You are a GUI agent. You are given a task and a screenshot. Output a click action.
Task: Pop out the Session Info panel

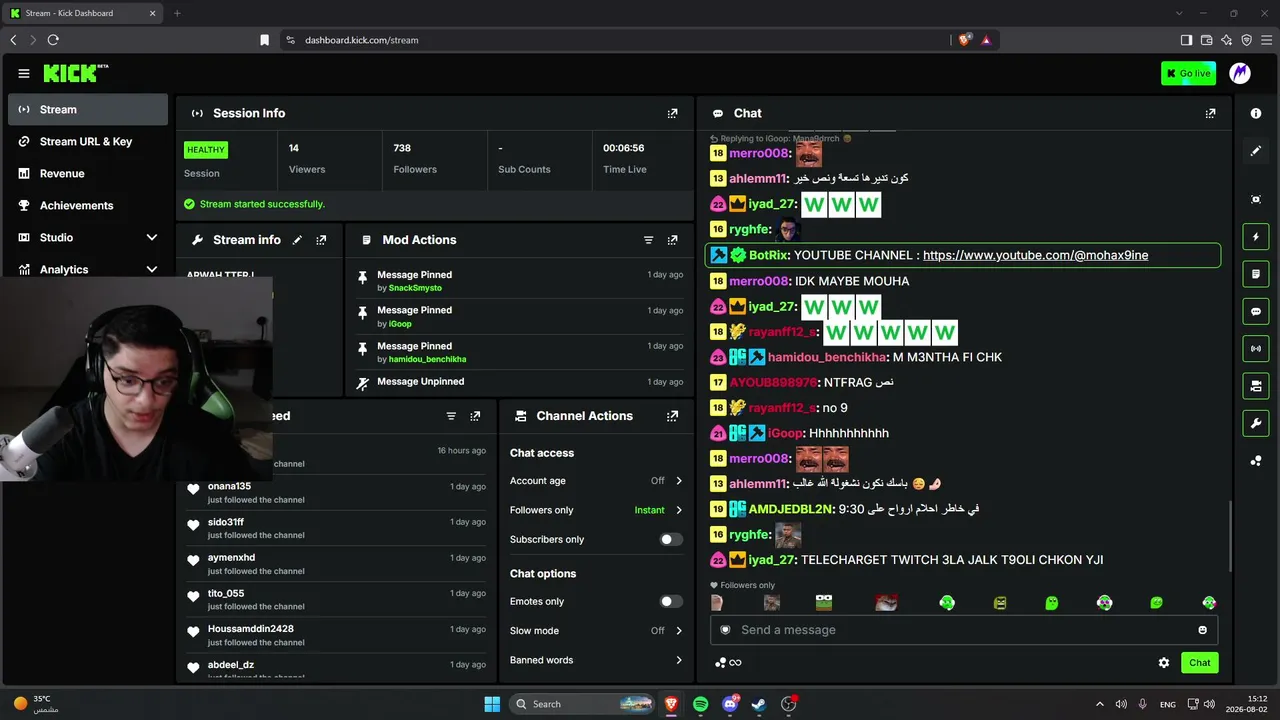click(672, 113)
